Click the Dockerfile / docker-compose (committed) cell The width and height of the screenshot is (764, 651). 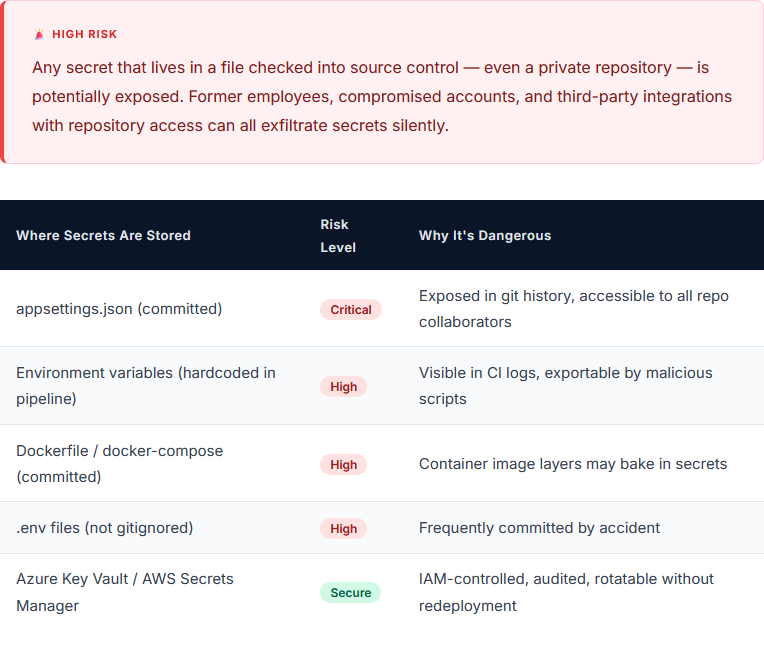[x=119, y=464]
